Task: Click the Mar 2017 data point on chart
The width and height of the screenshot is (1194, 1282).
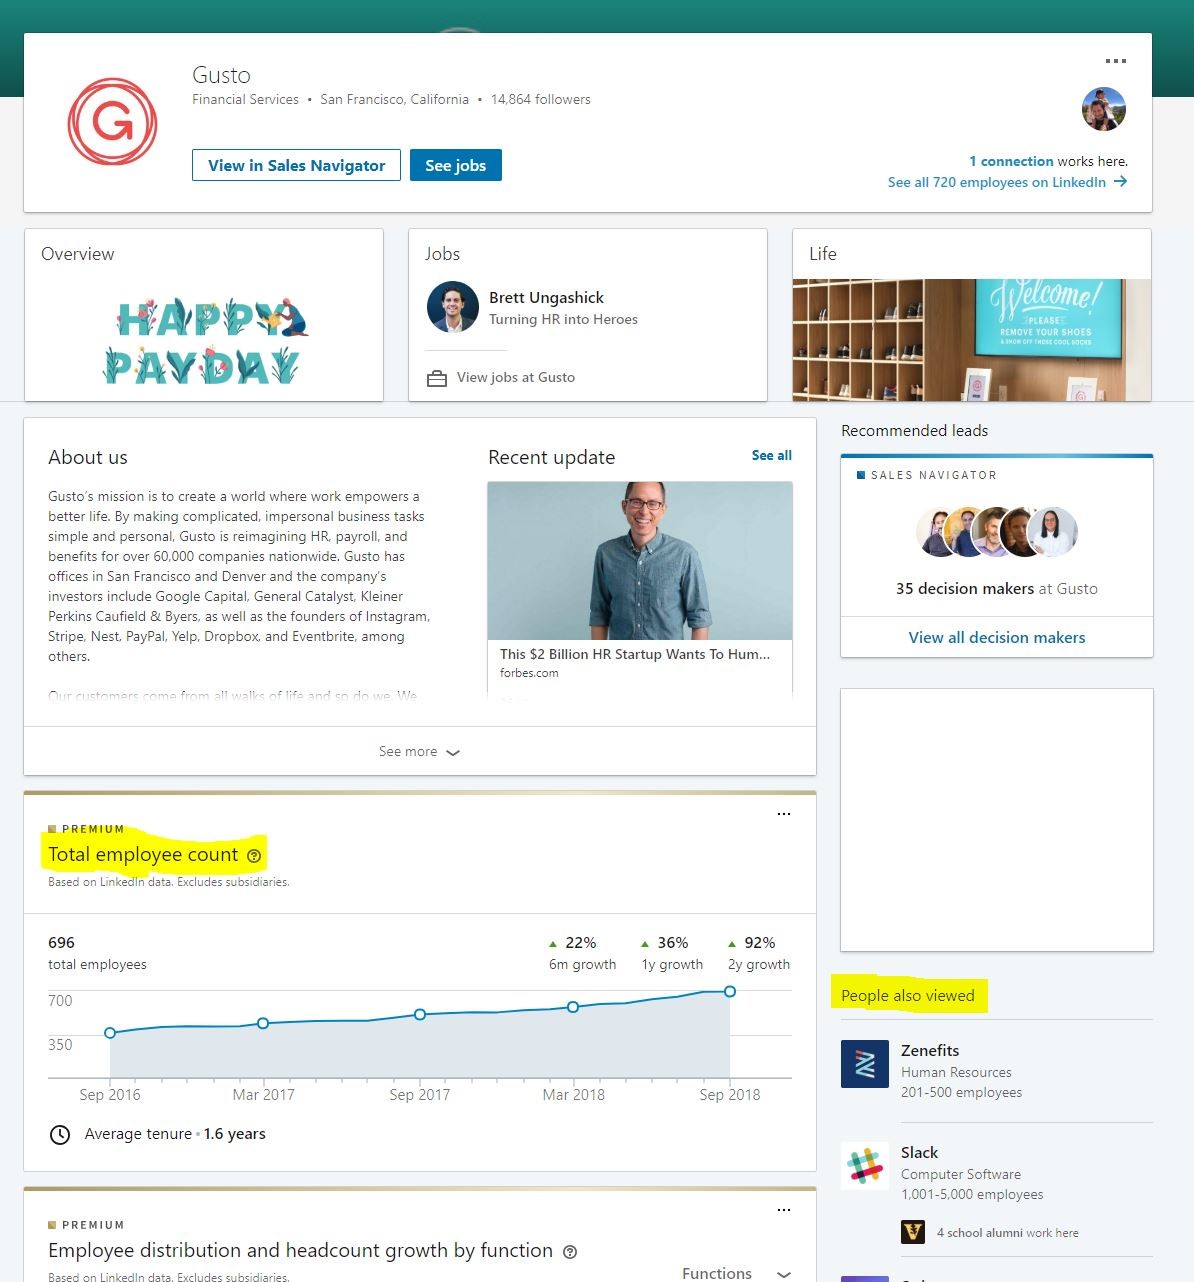Action: coord(263,1023)
